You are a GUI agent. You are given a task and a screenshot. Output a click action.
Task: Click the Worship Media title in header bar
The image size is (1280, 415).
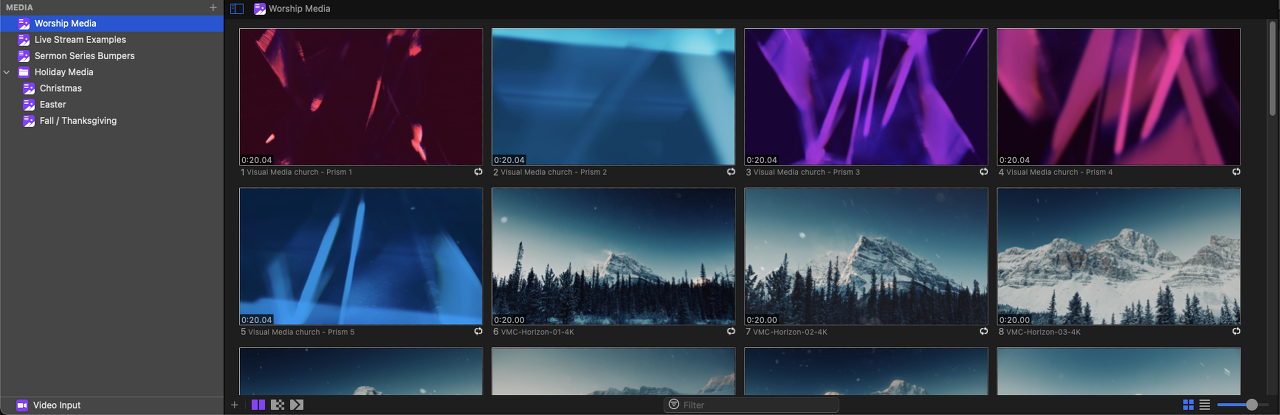point(300,8)
